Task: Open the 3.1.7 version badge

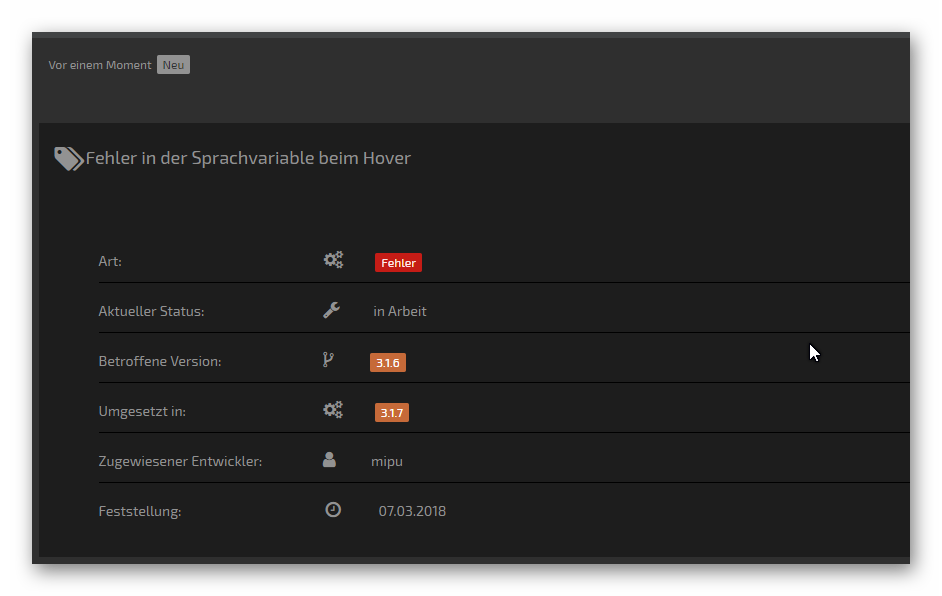Action: tap(392, 413)
